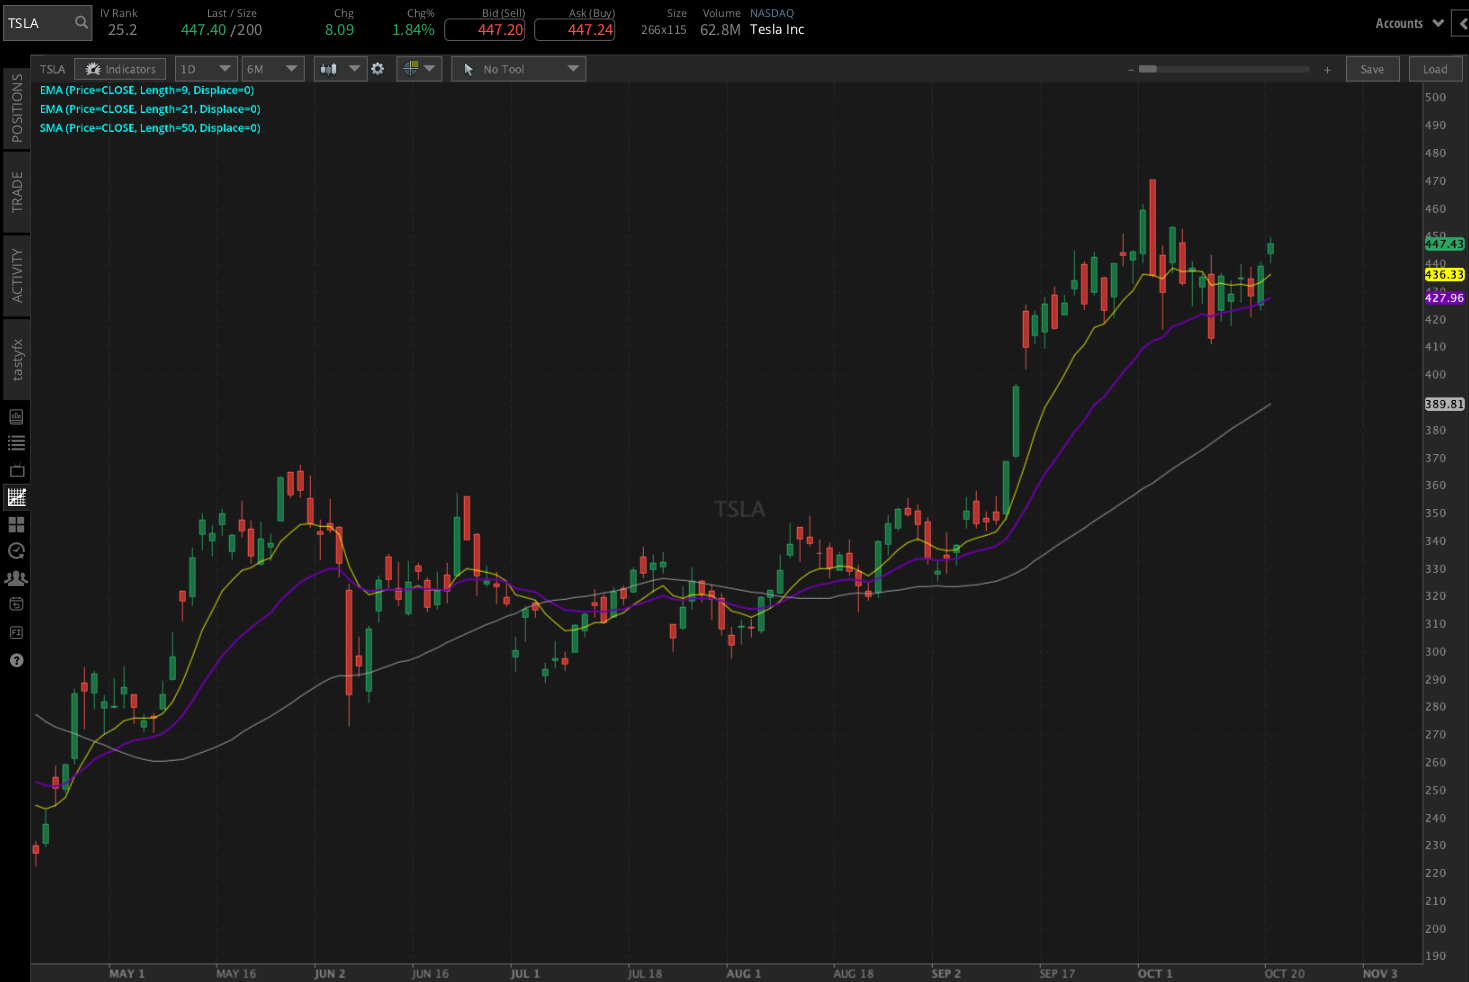Click the Bid (Sell) price 447.20
1469x982 pixels.
point(484,30)
